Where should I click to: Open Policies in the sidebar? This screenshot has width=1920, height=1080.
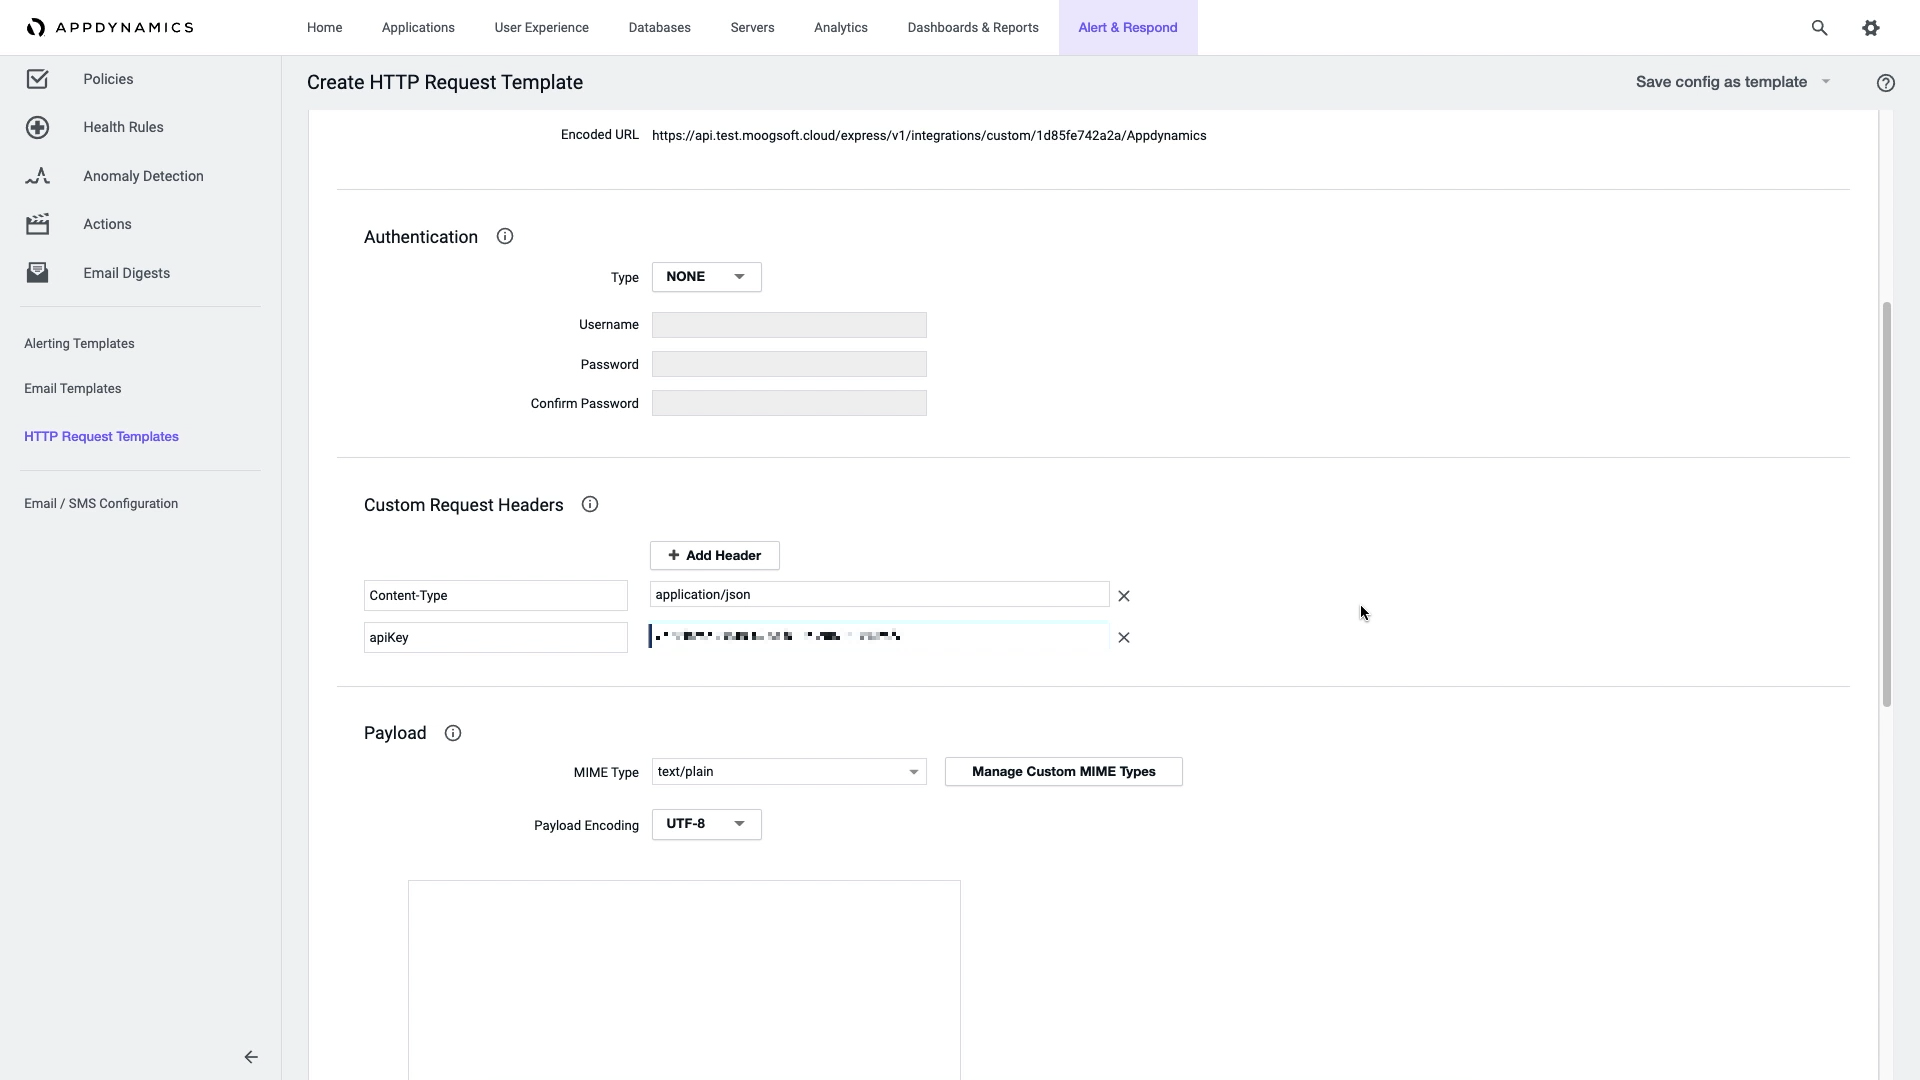click(x=108, y=79)
